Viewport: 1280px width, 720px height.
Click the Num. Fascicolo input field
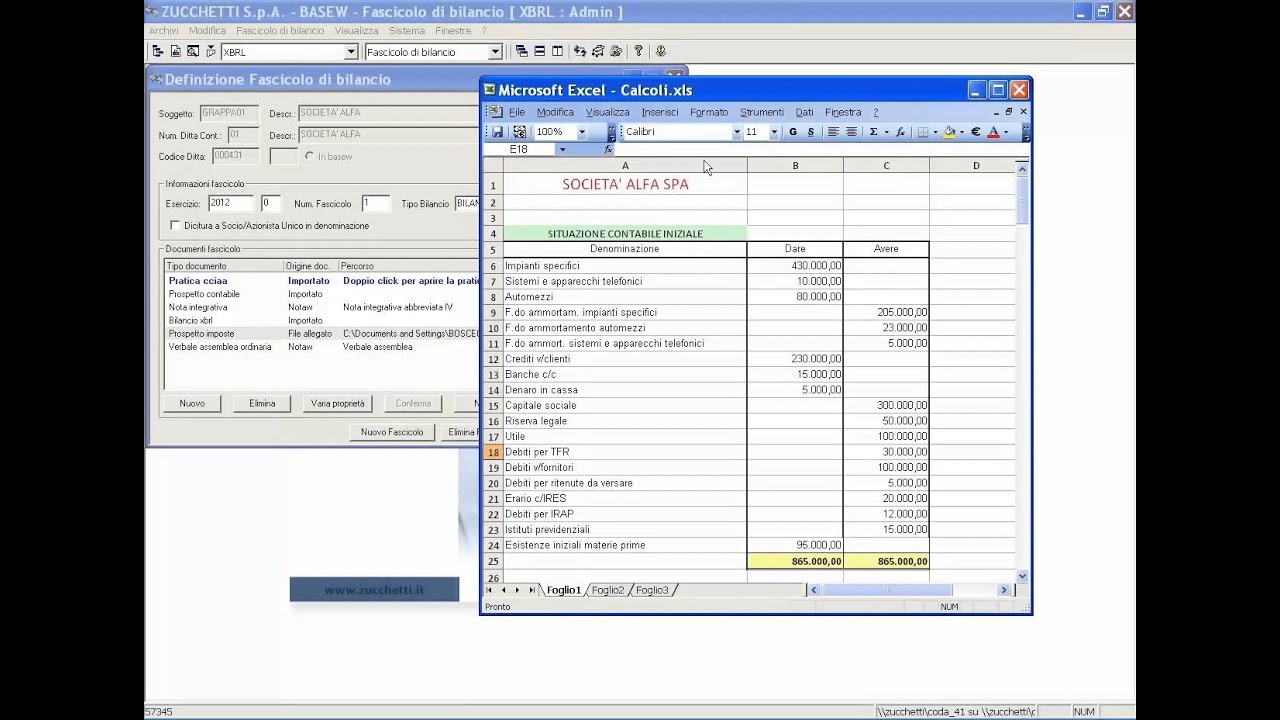pos(375,203)
